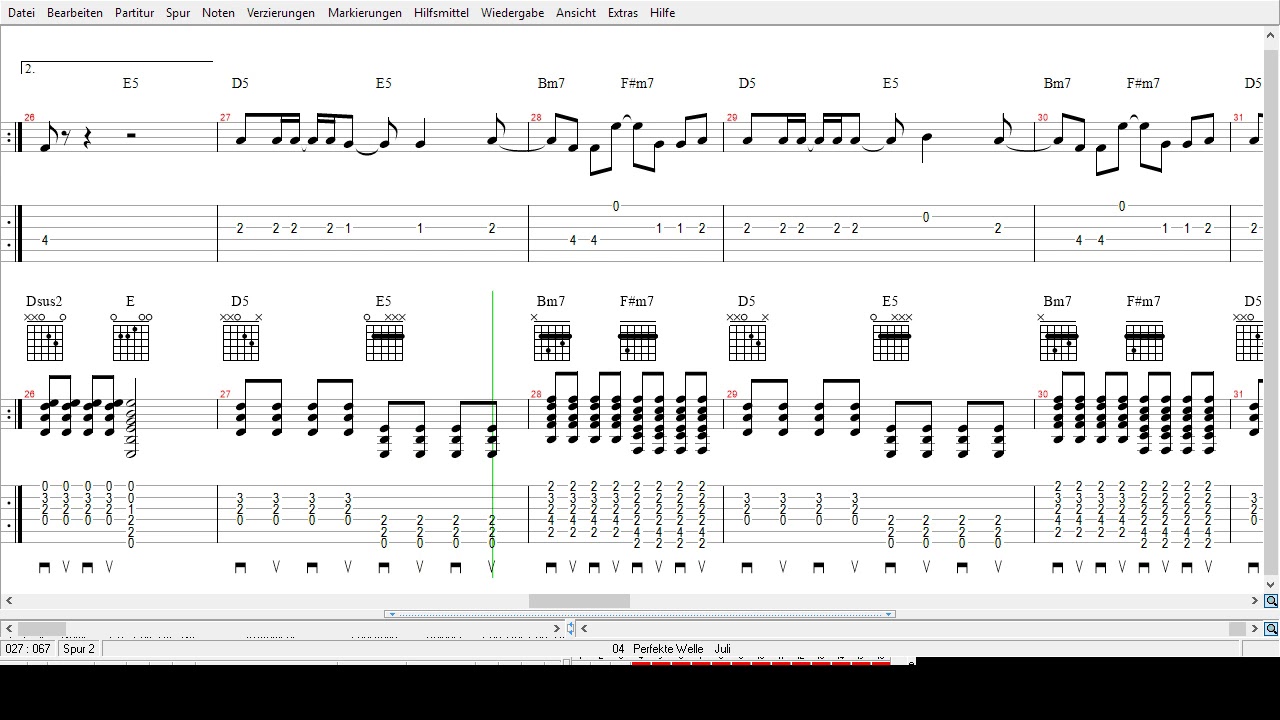Select the Bm7 chord diagram in measure 28
Viewport: 1280px width, 720px height.
551,337
